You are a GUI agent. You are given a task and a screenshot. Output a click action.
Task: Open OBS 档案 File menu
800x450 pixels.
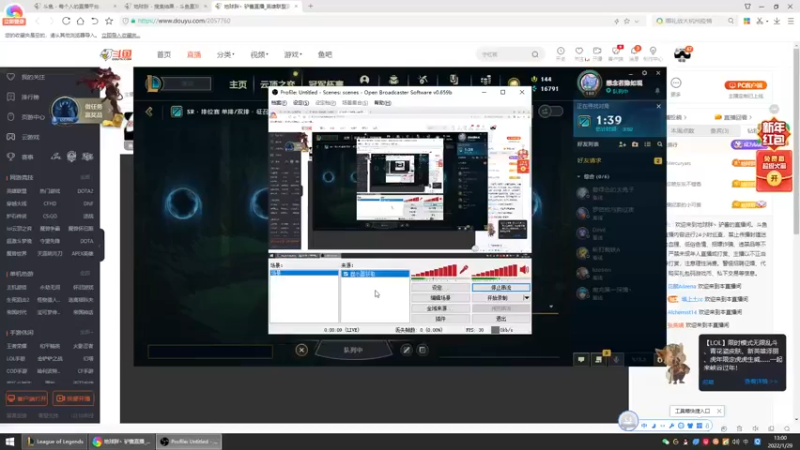click(x=279, y=103)
